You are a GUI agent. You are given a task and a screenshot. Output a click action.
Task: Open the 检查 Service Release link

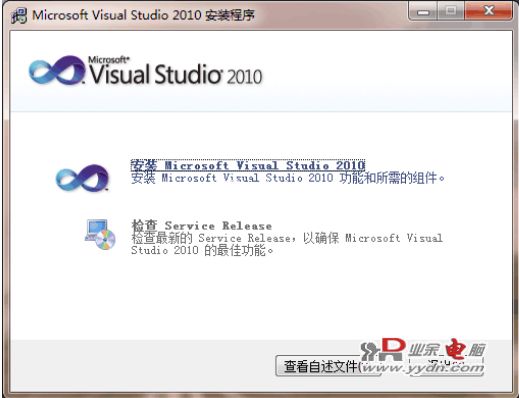click(x=201, y=226)
